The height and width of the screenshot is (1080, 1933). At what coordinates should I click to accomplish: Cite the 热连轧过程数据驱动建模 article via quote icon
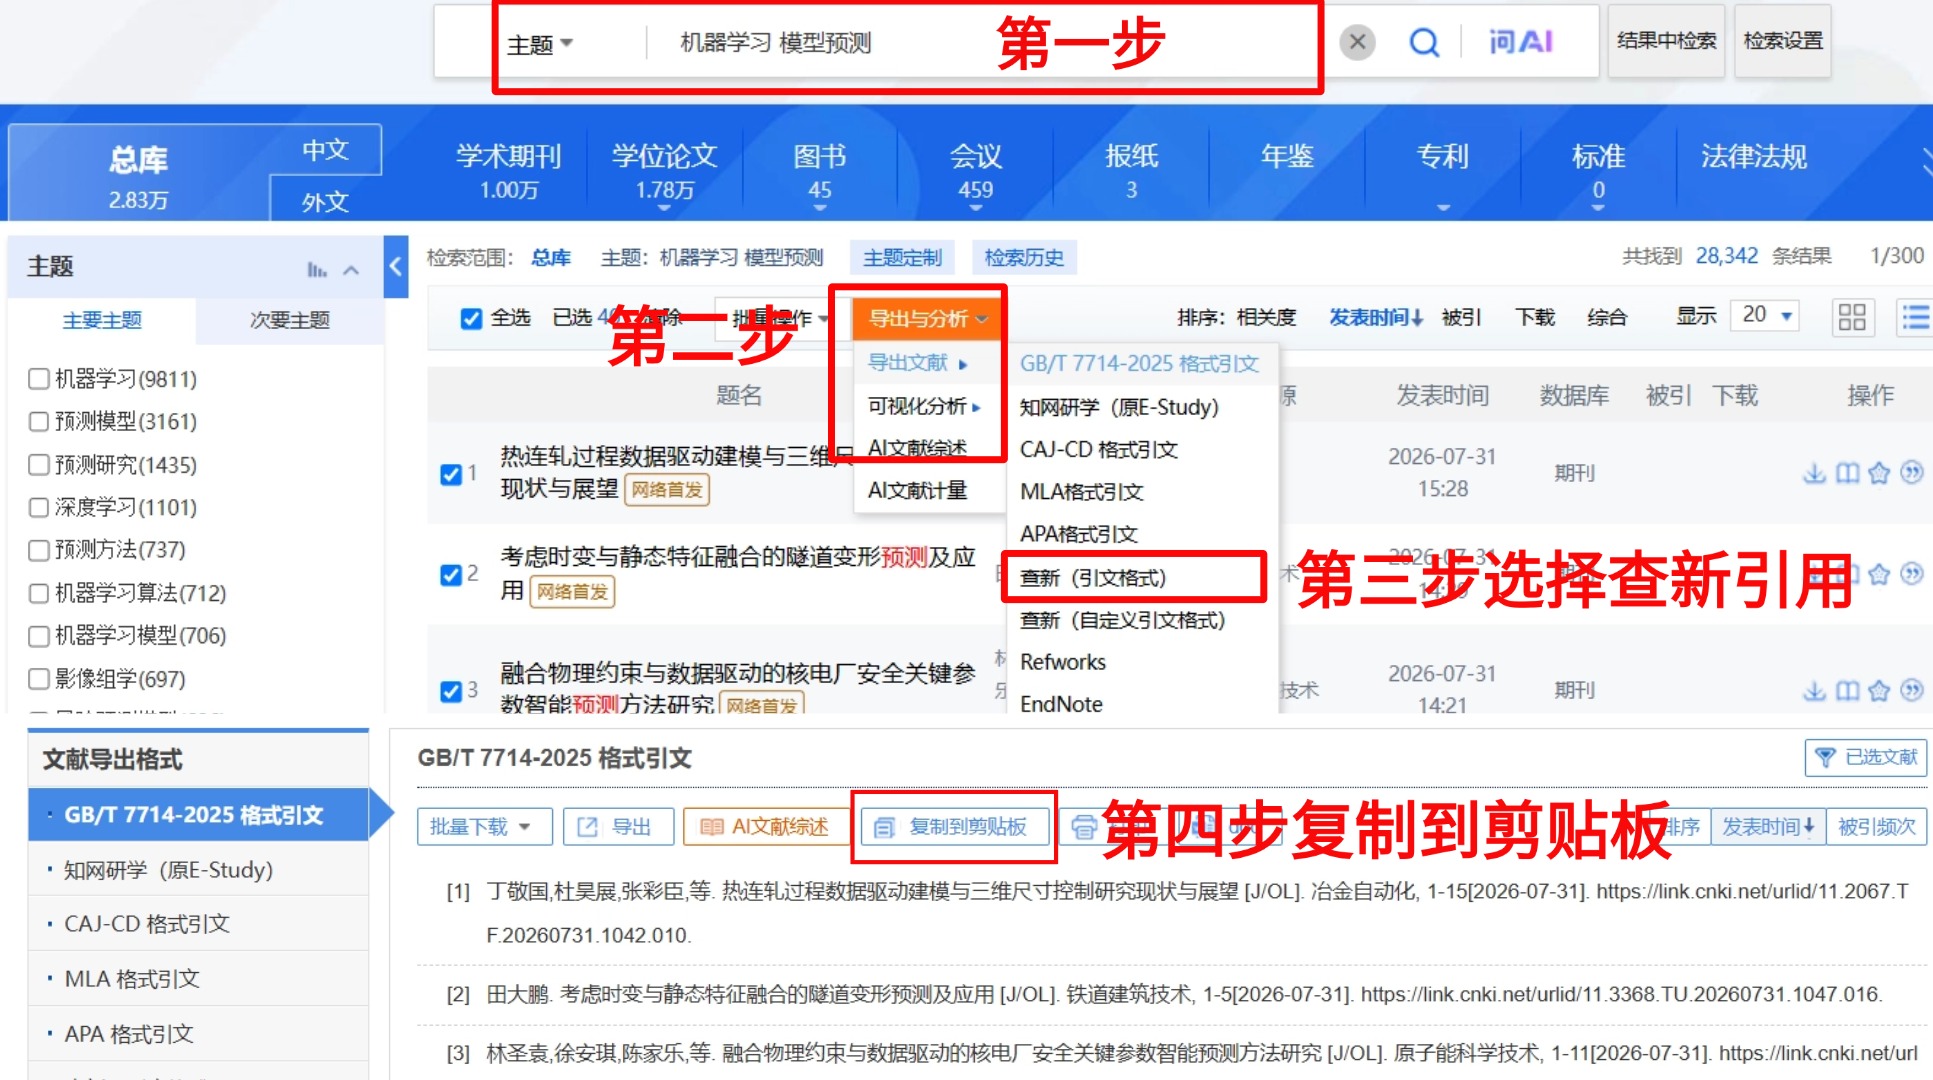click(1911, 472)
